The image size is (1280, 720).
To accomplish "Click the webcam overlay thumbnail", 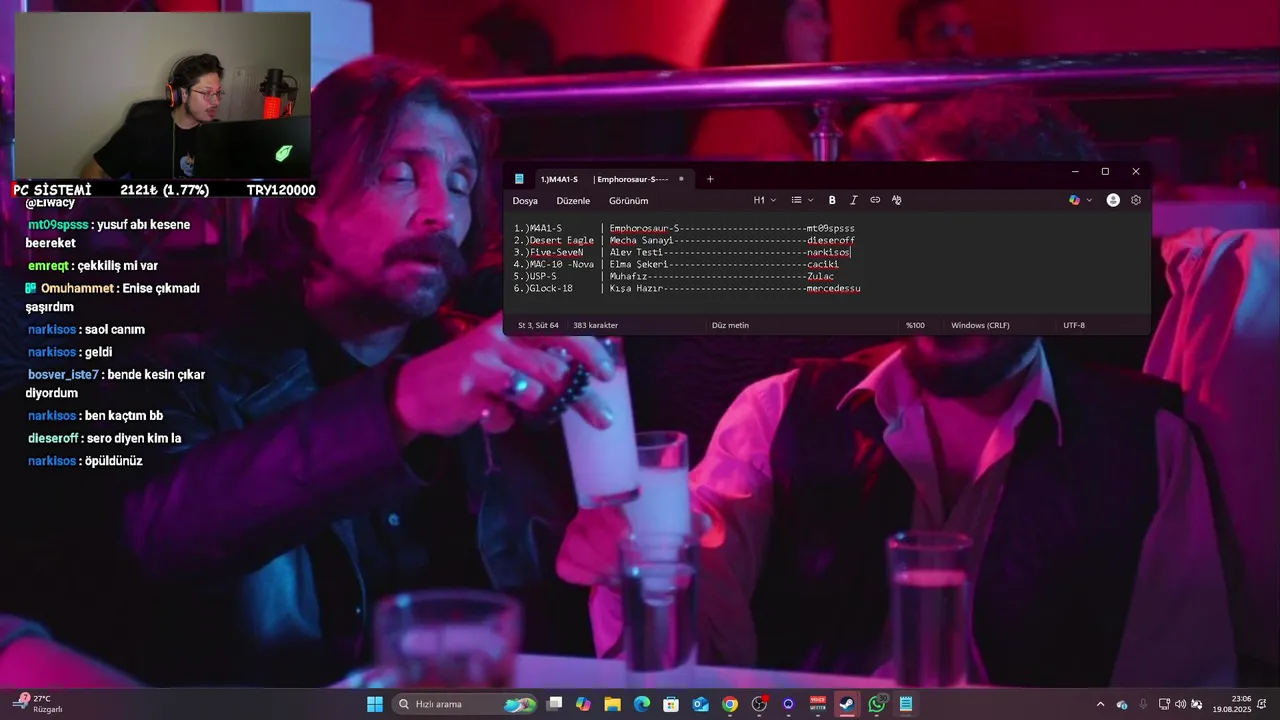I will (x=162, y=95).
